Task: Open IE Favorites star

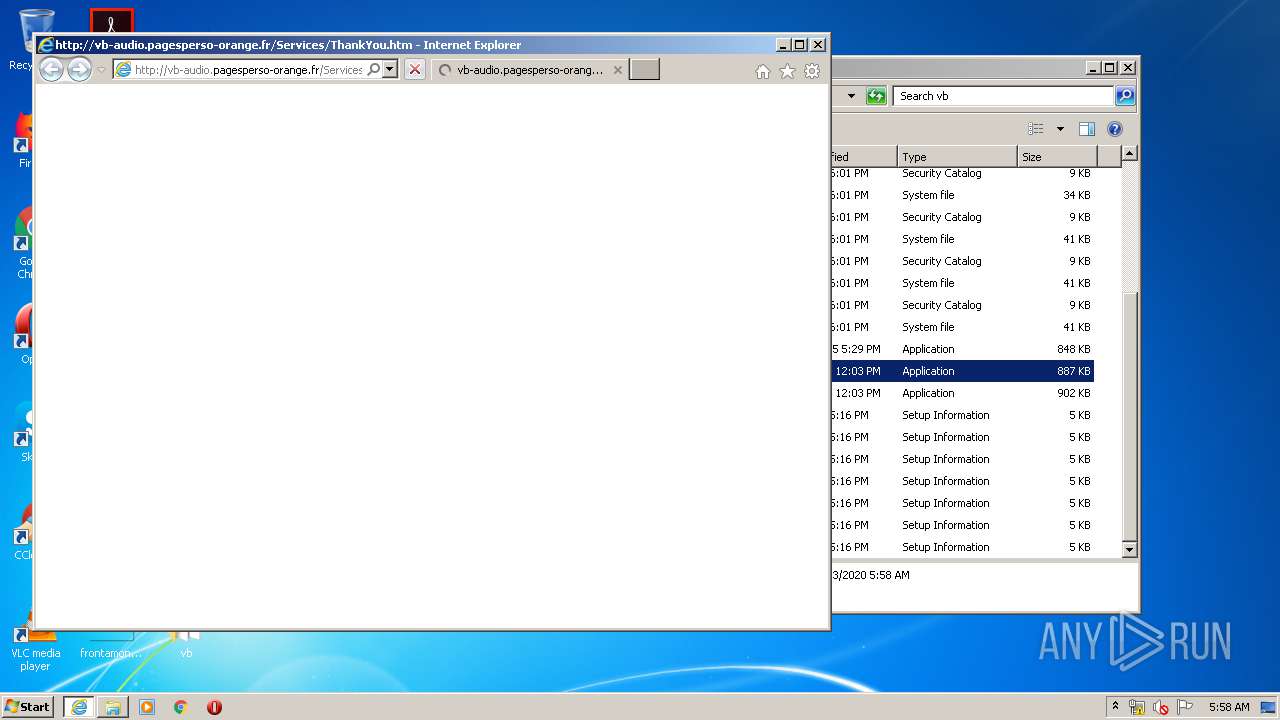Action: click(x=787, y=71)
